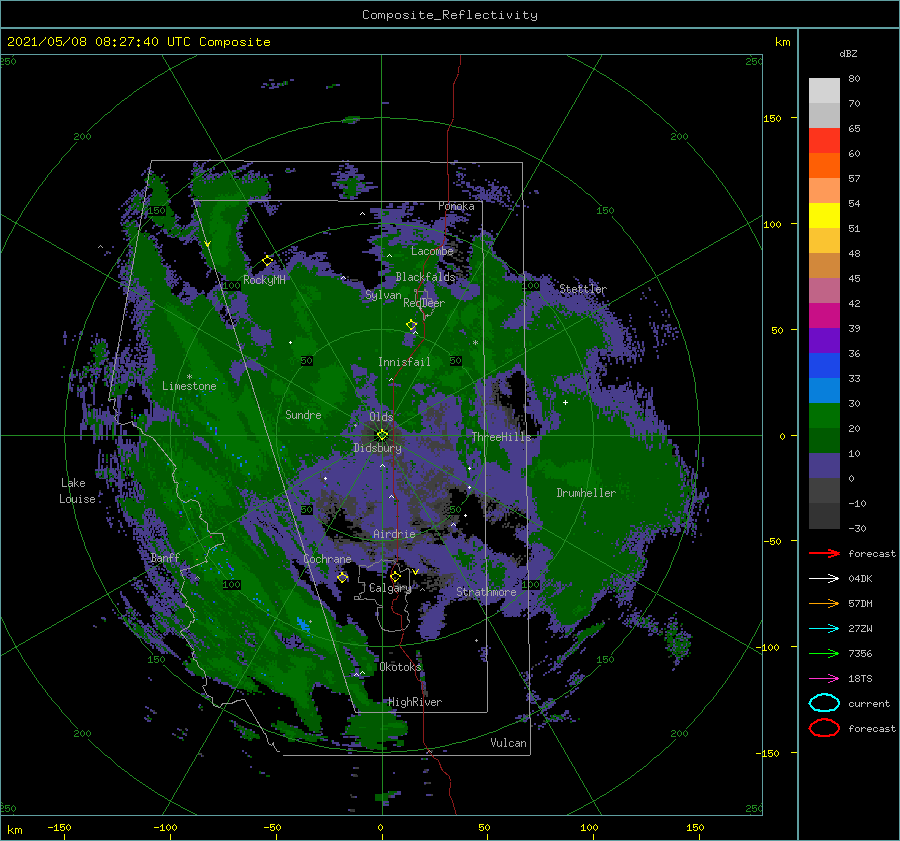The height and width of the screenshot is (841, 900).
Task: Click the red forecast arrow legend icon
Action: click(824, 553)
